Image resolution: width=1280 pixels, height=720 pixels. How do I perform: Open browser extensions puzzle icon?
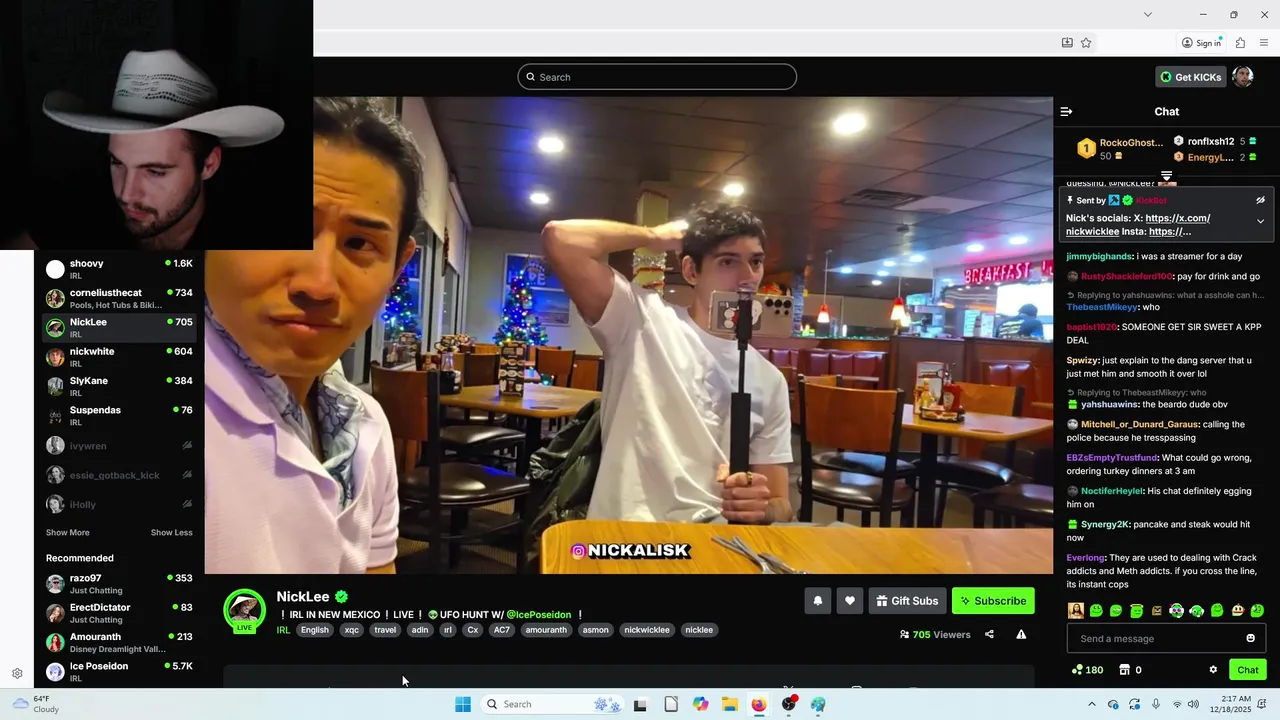1240,43
